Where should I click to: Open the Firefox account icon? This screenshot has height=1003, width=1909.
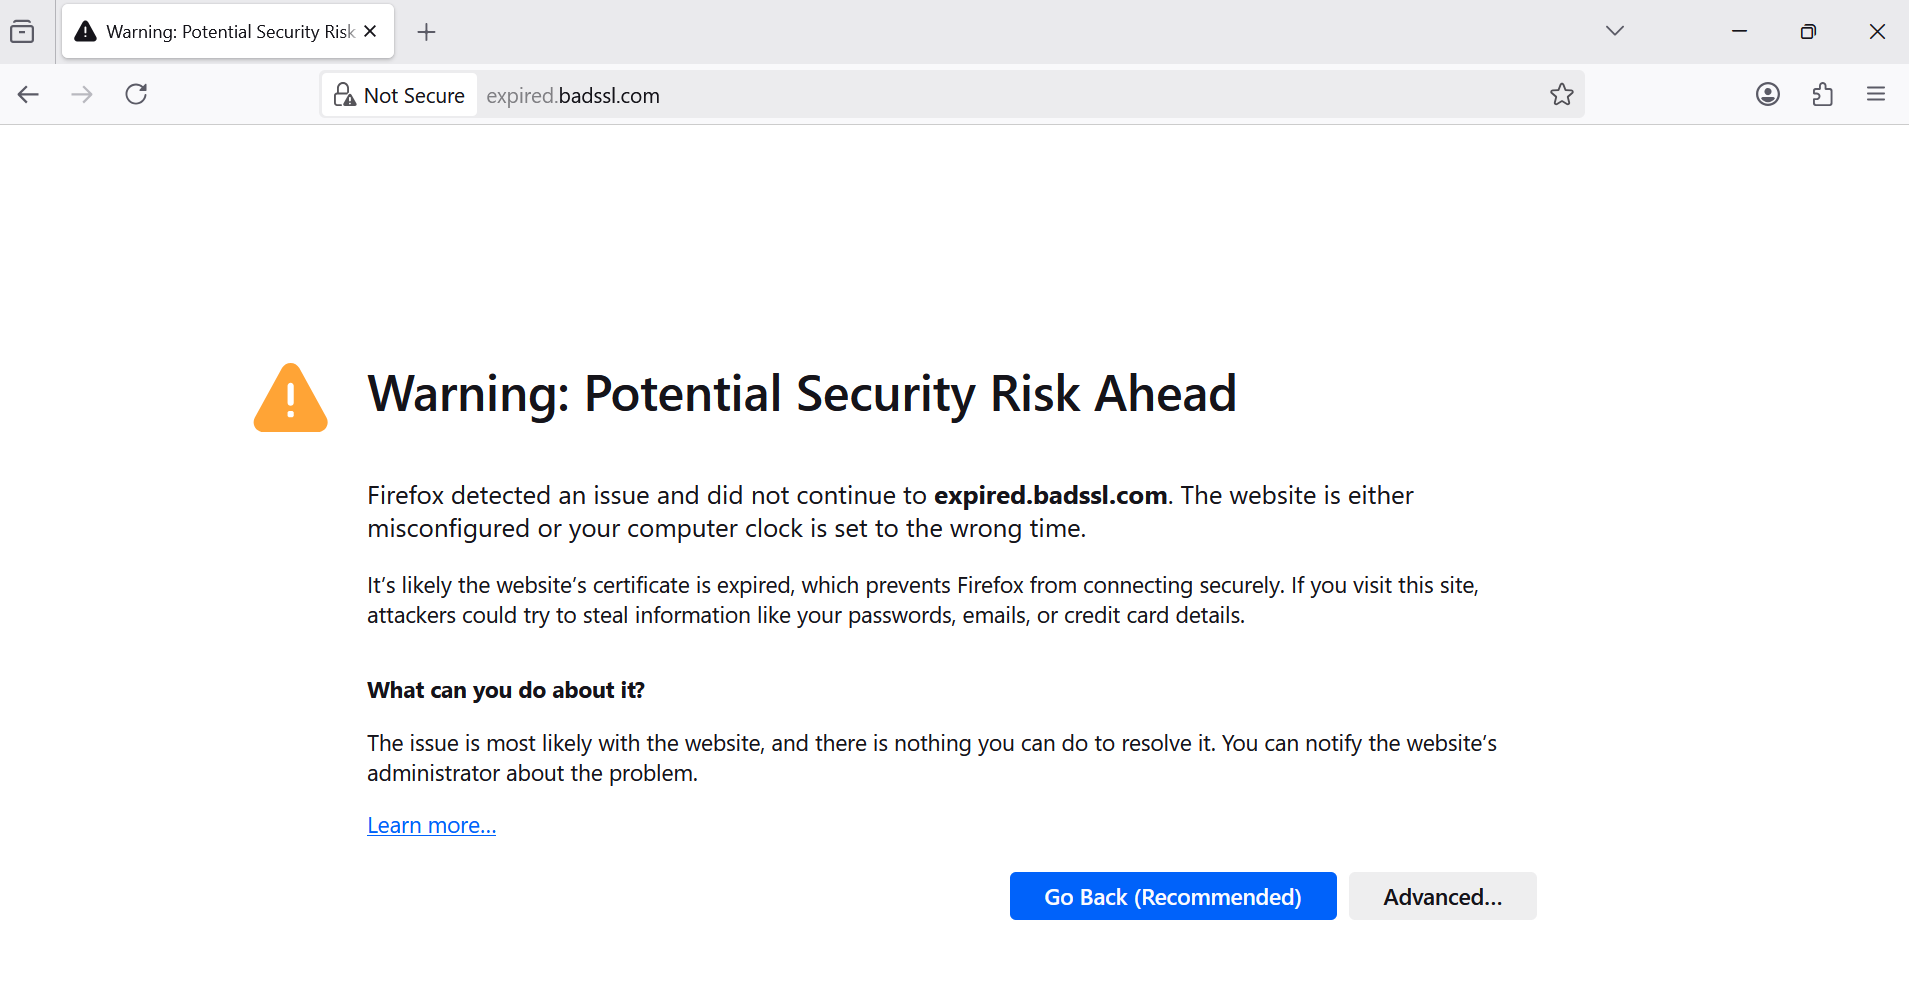tap(1767, 95)
